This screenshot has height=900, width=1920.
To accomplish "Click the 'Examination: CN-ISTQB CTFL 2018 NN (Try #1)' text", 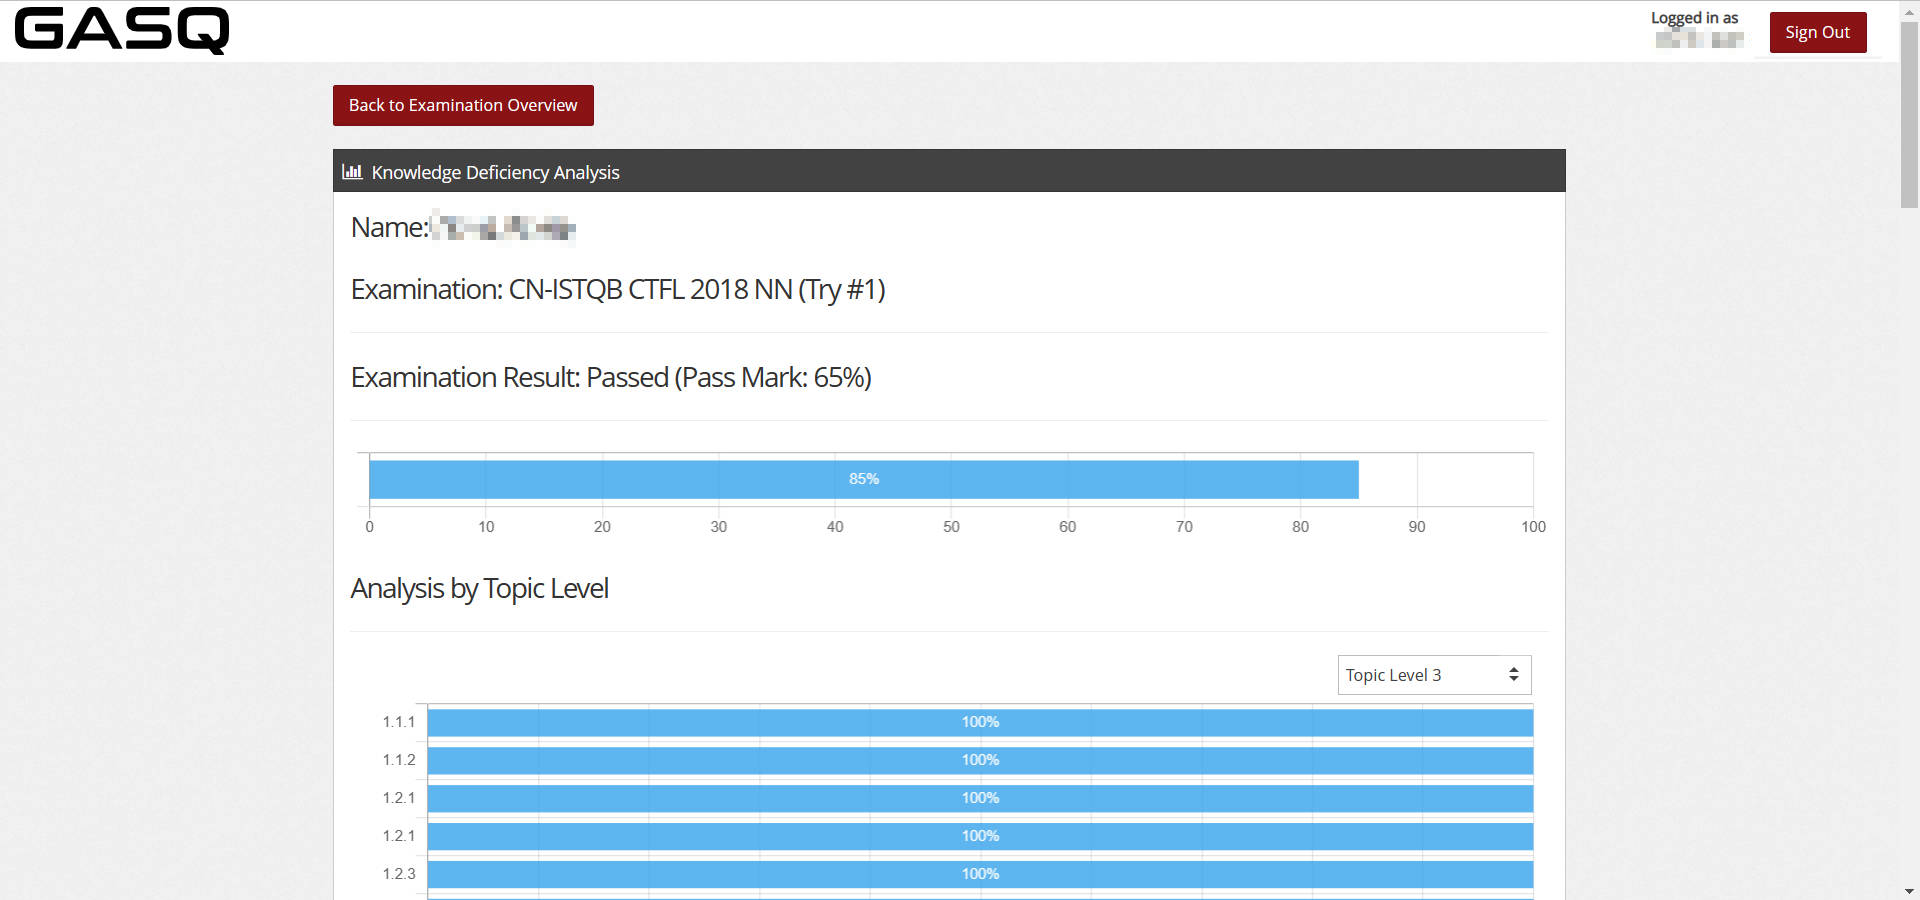I will (x=617, y=289).
